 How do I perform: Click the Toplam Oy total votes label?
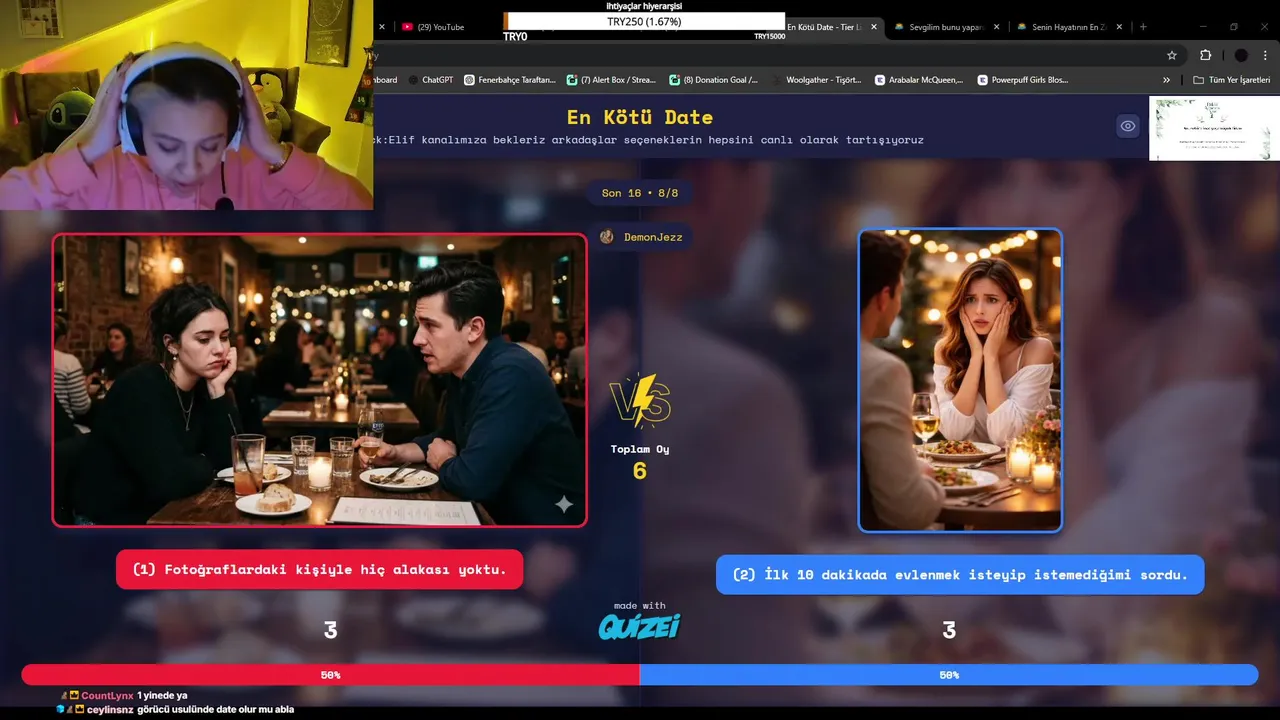pyautogui.click(x=640, y=449)
